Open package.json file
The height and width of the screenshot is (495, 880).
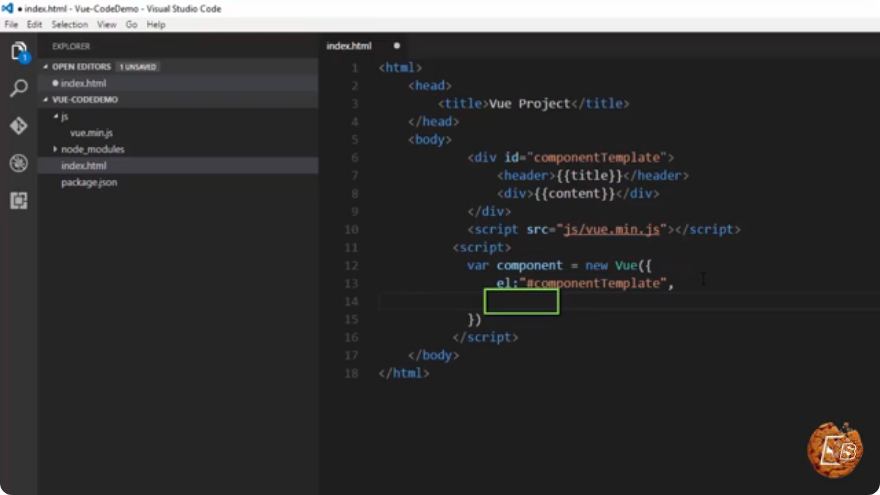click(89, 182)
